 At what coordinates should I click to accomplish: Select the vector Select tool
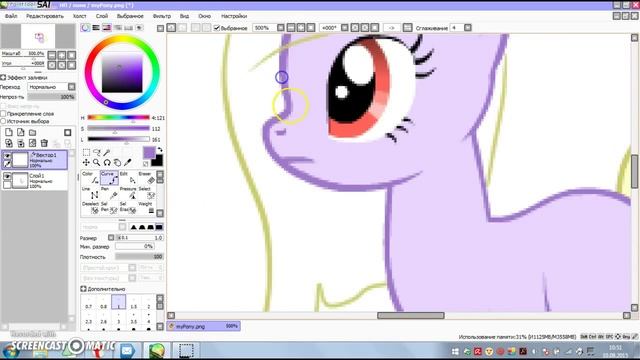[x=147, y=193]
